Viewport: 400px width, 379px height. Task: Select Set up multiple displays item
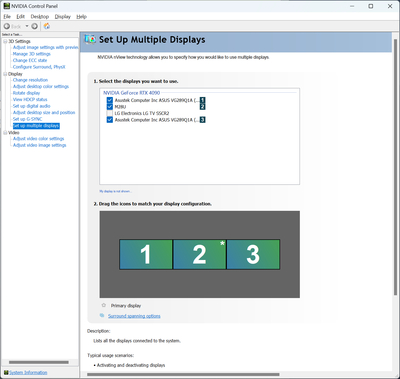[36, 126]
